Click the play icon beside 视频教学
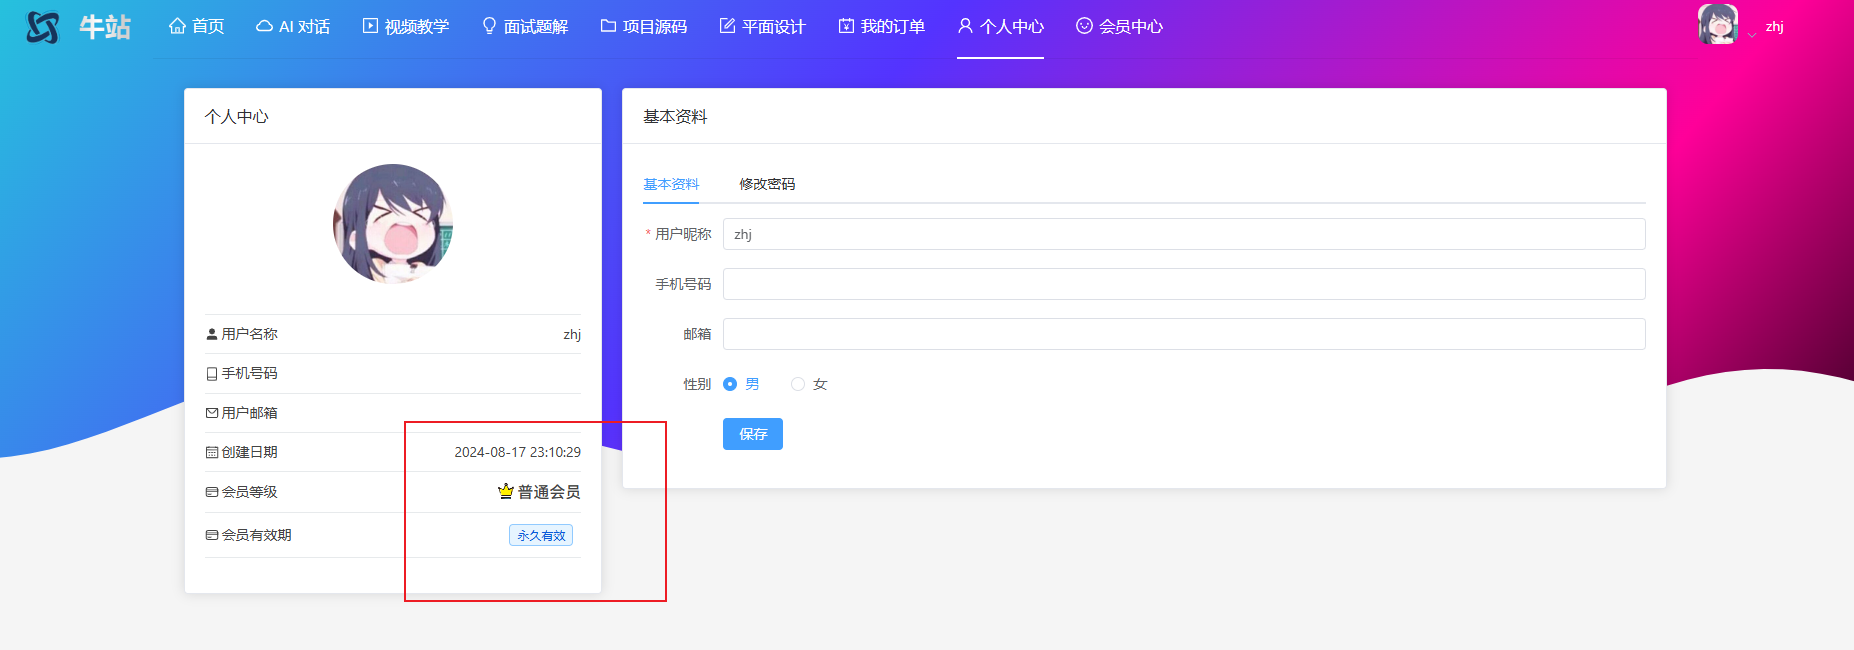Viewport: 1854px width, 650px height. 370,26
